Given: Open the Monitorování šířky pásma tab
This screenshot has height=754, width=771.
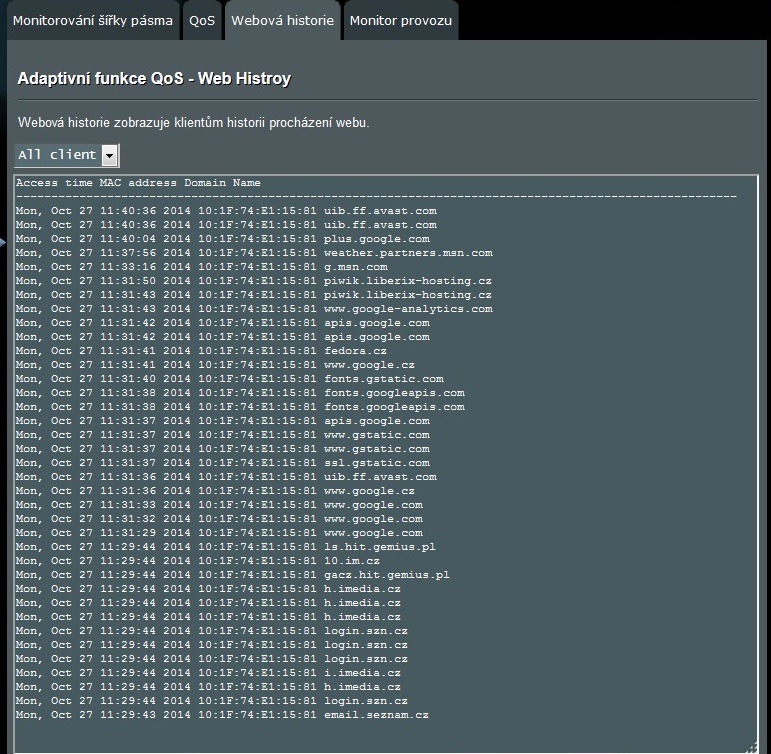Looking at the screenshot, I should [92, 21].
